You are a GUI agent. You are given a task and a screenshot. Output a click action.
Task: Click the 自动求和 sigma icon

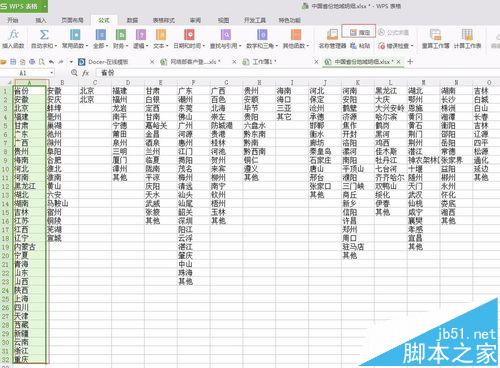click(44, 35)
